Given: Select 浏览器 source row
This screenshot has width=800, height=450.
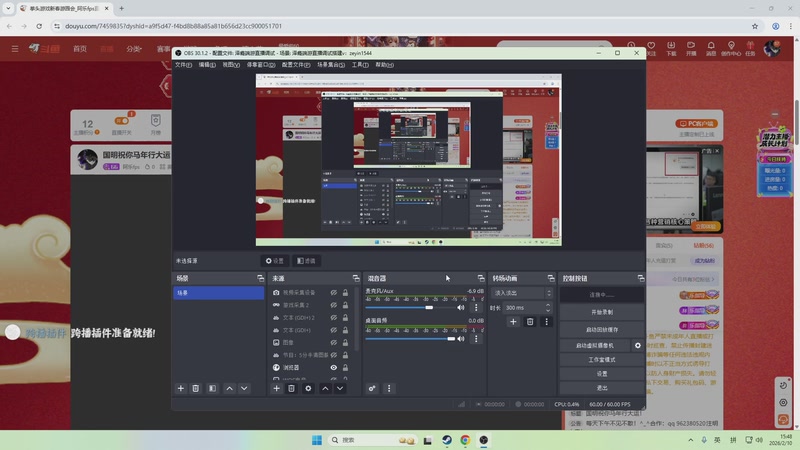Looking at the screenshot, I should pos(309,367).
